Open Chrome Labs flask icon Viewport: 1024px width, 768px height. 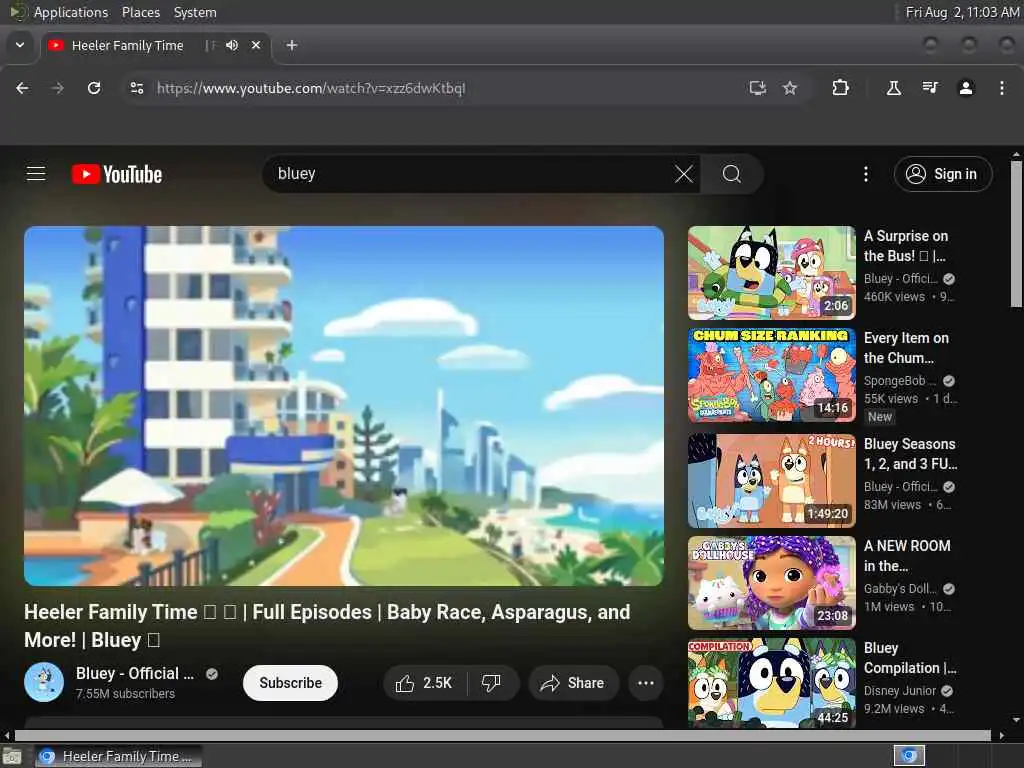coord(894,88)
